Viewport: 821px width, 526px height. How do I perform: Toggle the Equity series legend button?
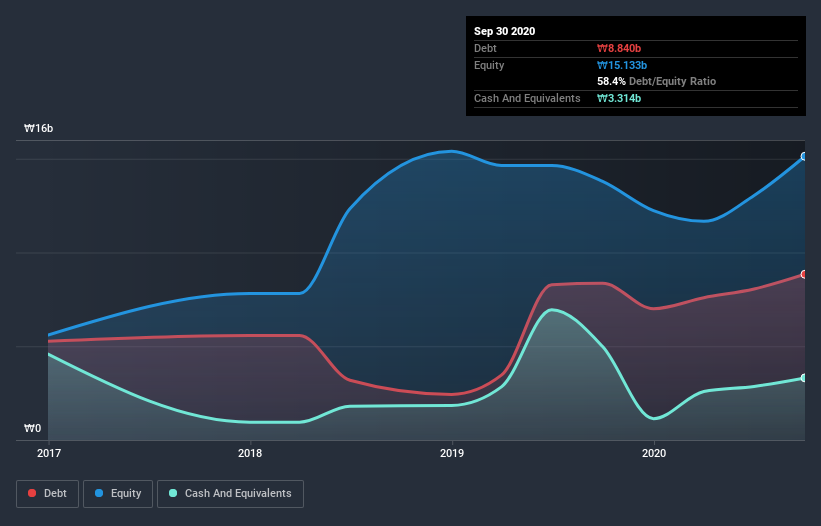[x=118, y=494]
